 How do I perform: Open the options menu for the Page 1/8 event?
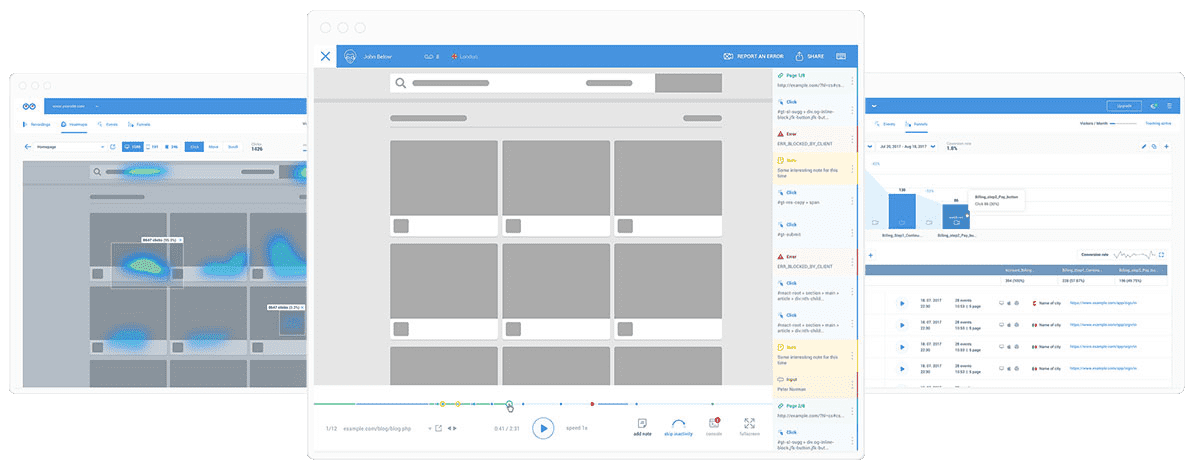852,81
